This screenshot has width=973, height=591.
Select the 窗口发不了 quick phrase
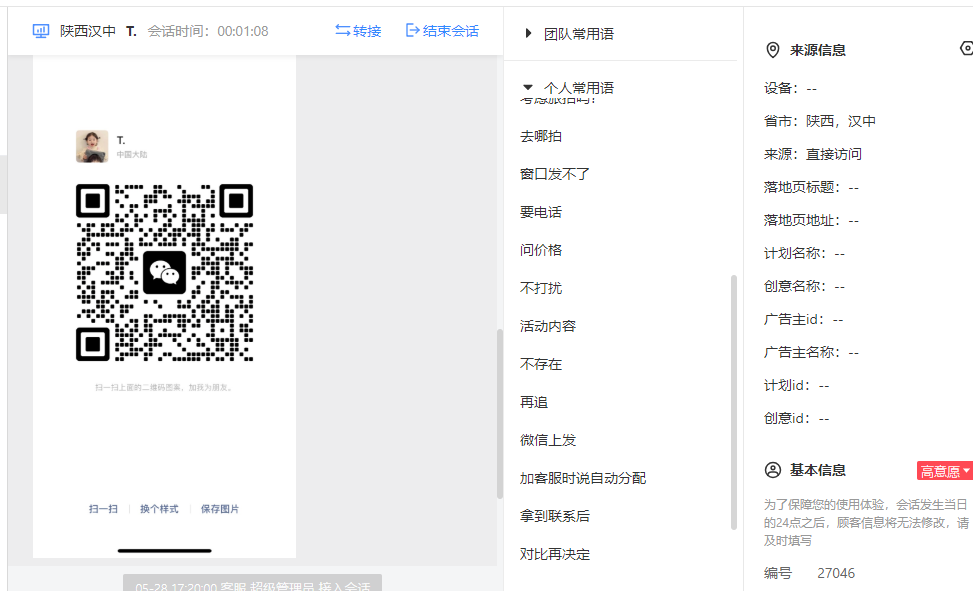point(555,174)
